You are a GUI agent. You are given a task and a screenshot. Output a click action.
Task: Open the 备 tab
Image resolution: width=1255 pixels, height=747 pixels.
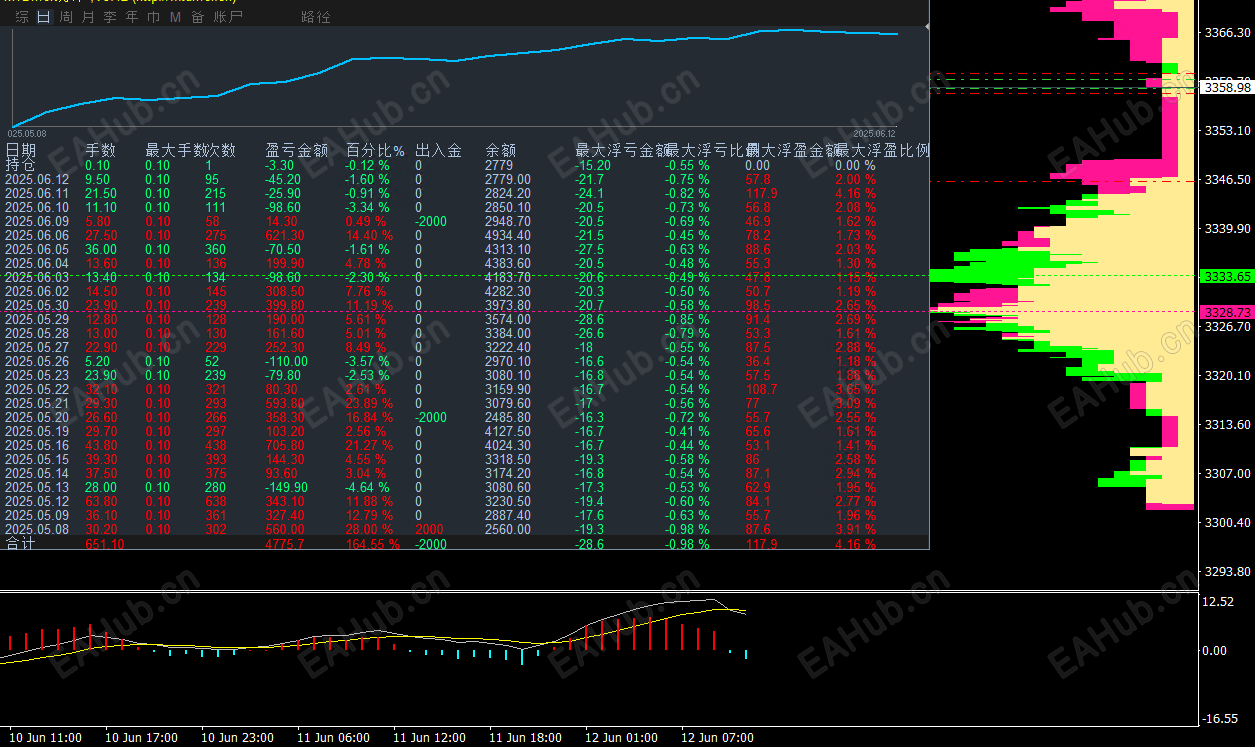[197, 17]
